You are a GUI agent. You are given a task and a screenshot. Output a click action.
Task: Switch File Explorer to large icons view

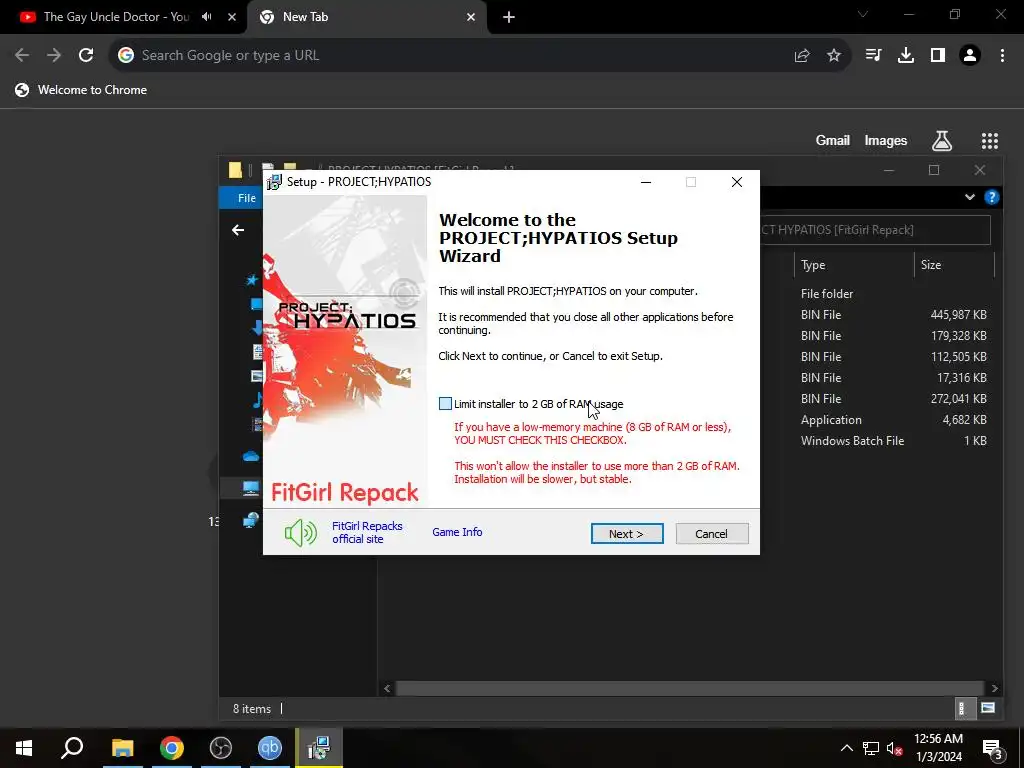(x=988, y=708)
